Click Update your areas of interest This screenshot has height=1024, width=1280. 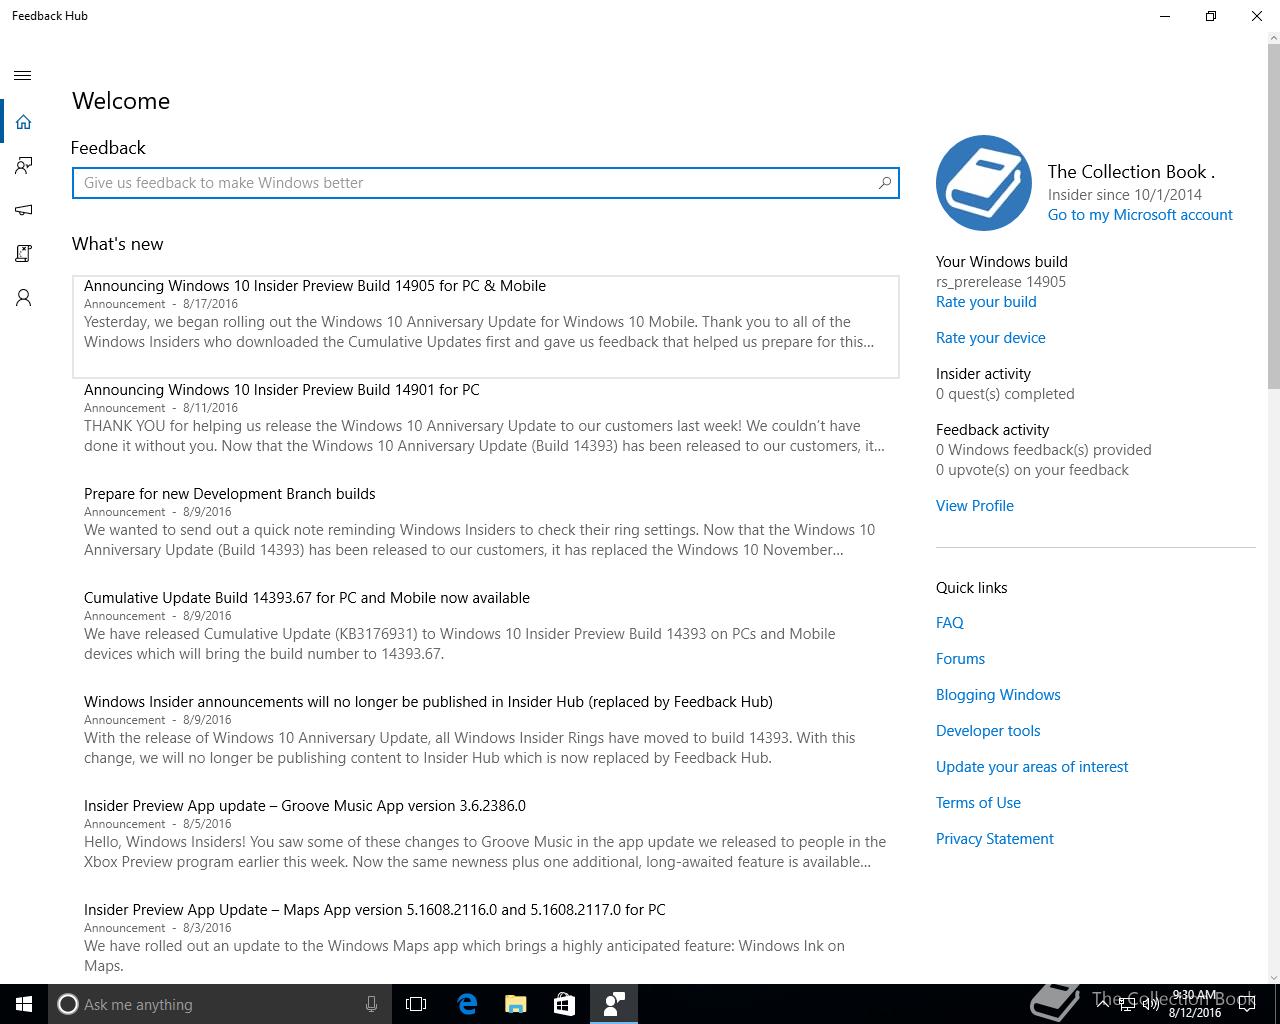(1032, 767)
